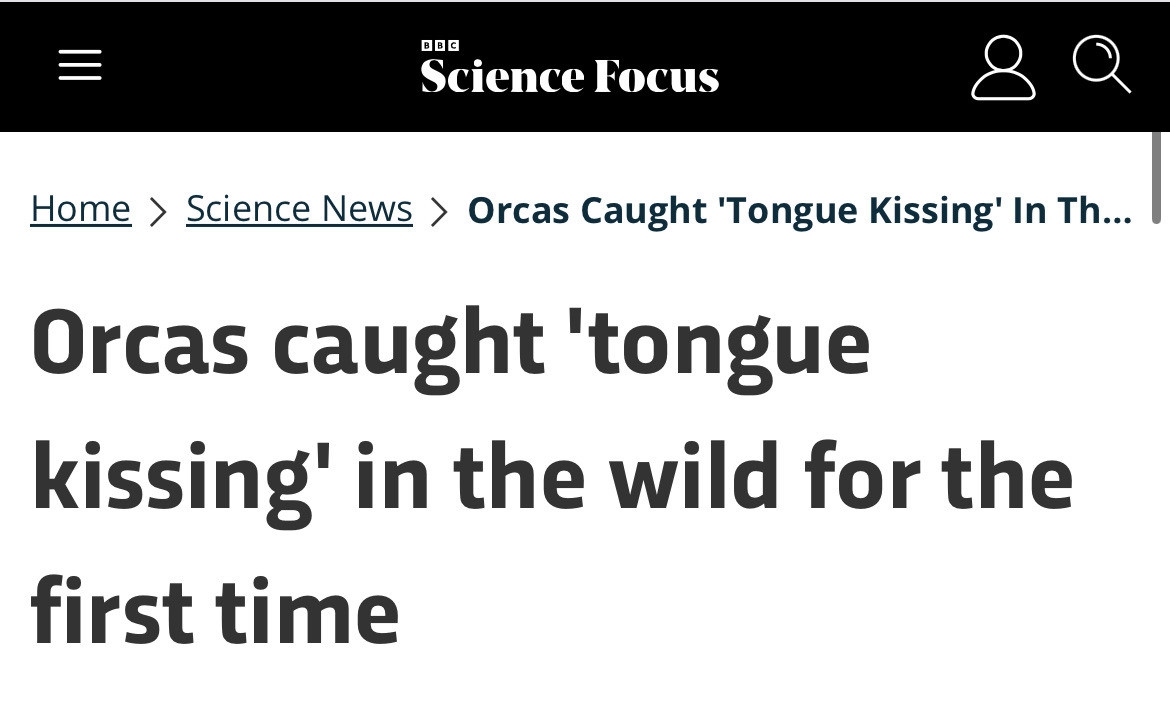Open the Science News breadcrumb link

[x=299, y=209]
